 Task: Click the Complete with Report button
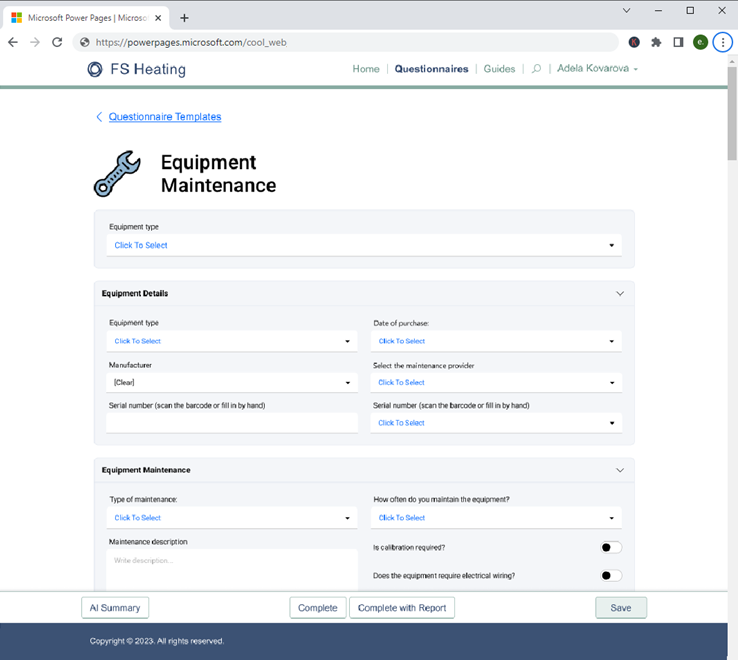[x=402, y=607]
